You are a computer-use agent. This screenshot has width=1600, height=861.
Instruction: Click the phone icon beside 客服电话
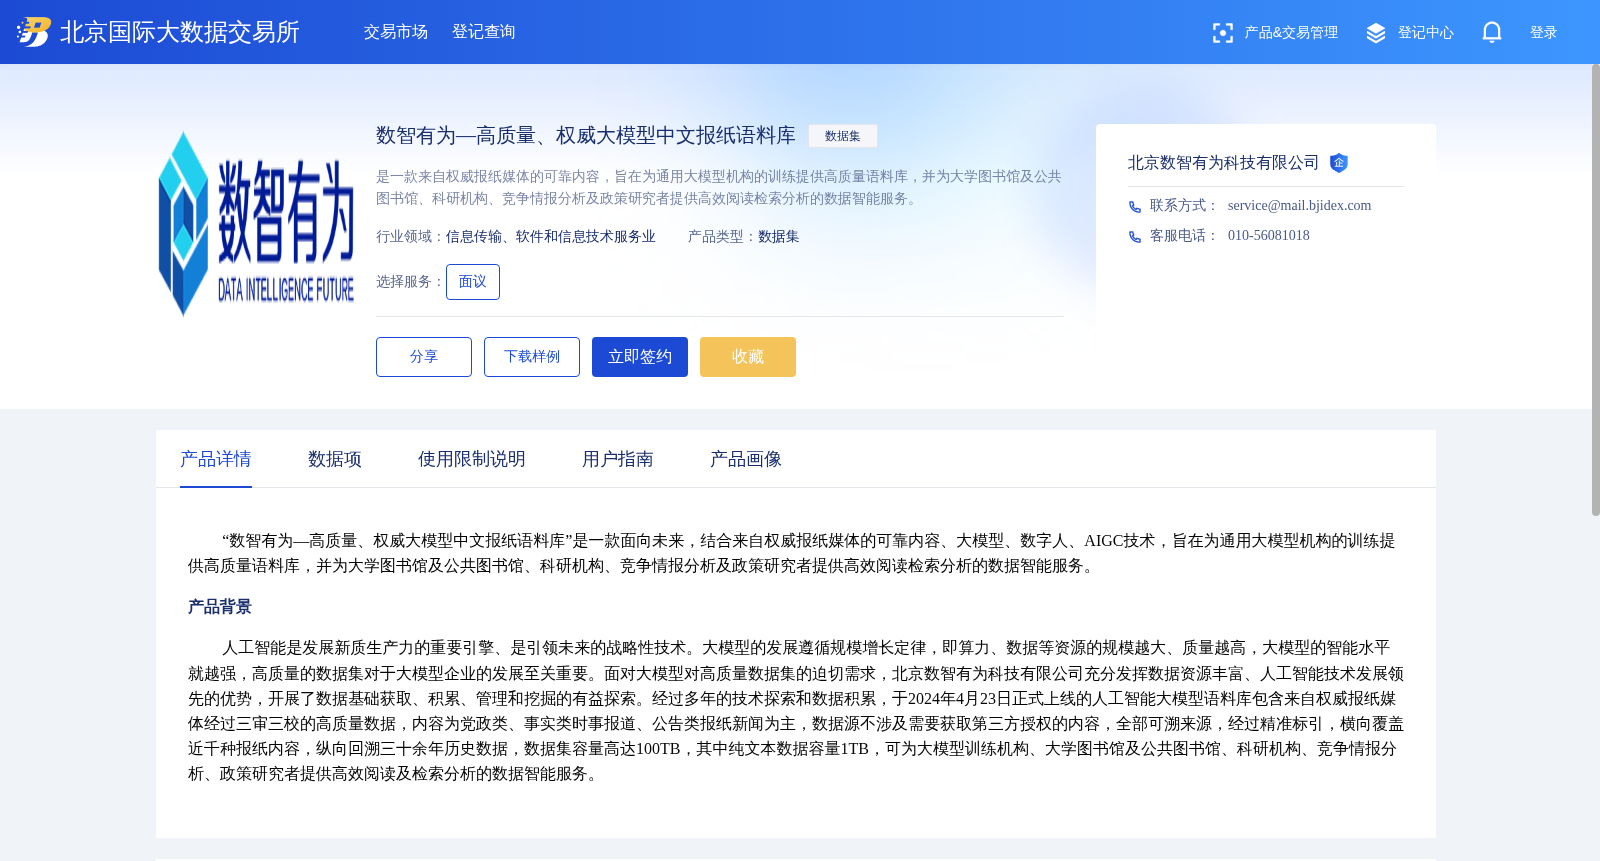point(1135,237)
